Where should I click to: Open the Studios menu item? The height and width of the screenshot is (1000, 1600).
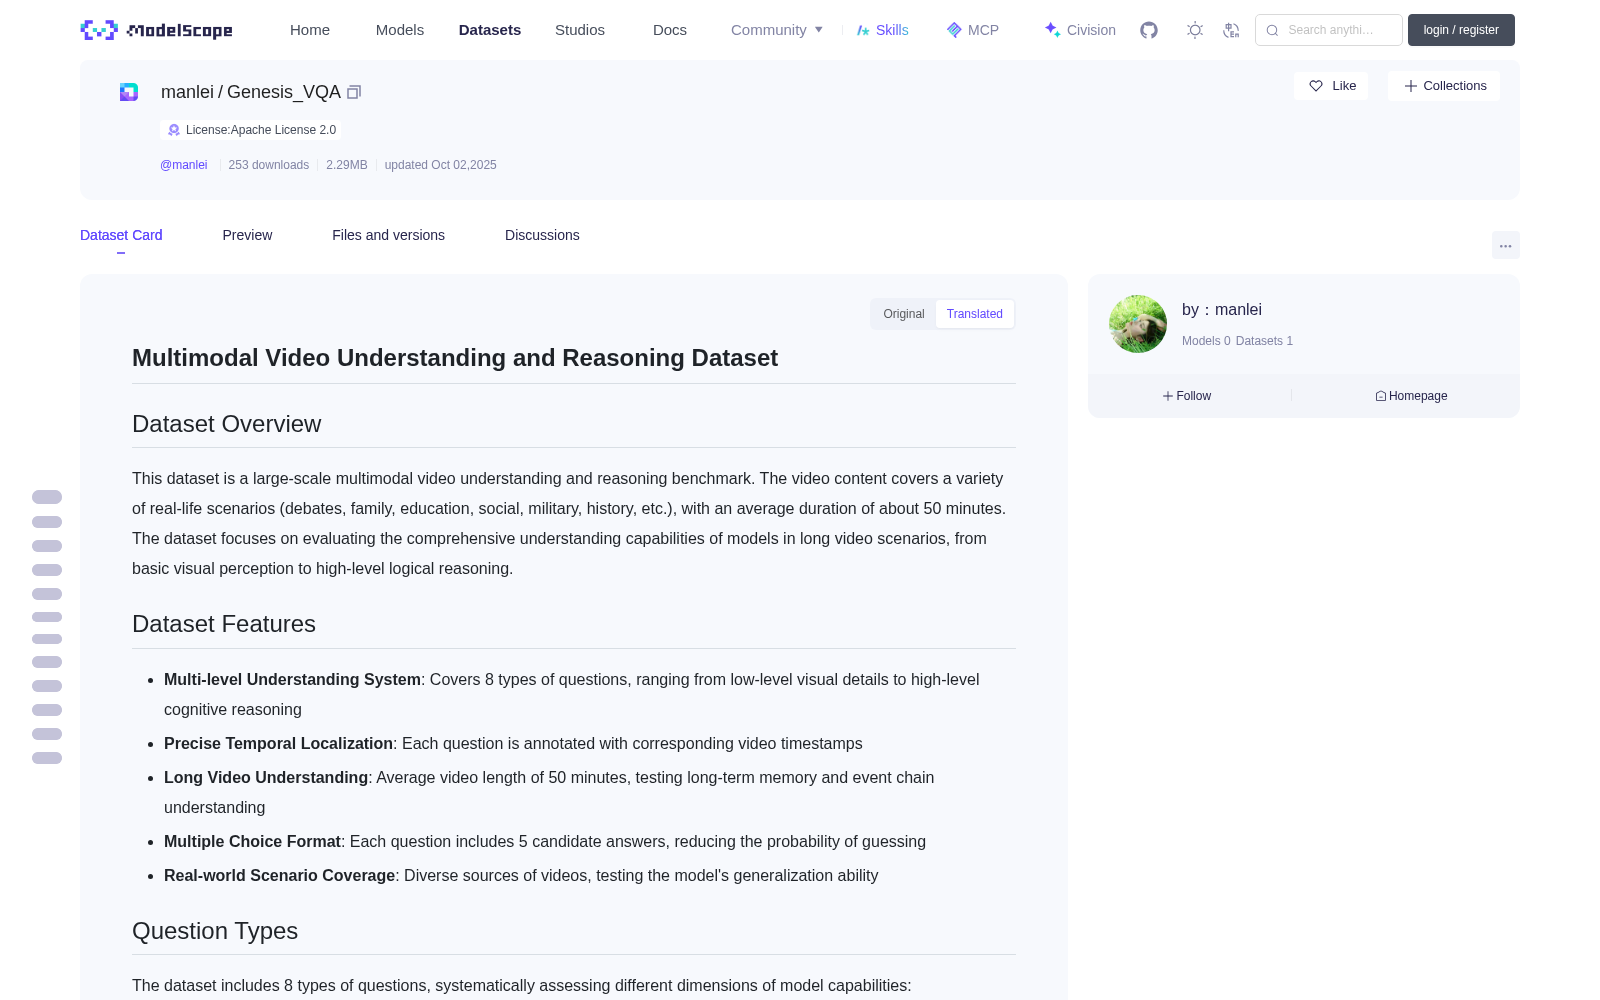pos(580,30)
